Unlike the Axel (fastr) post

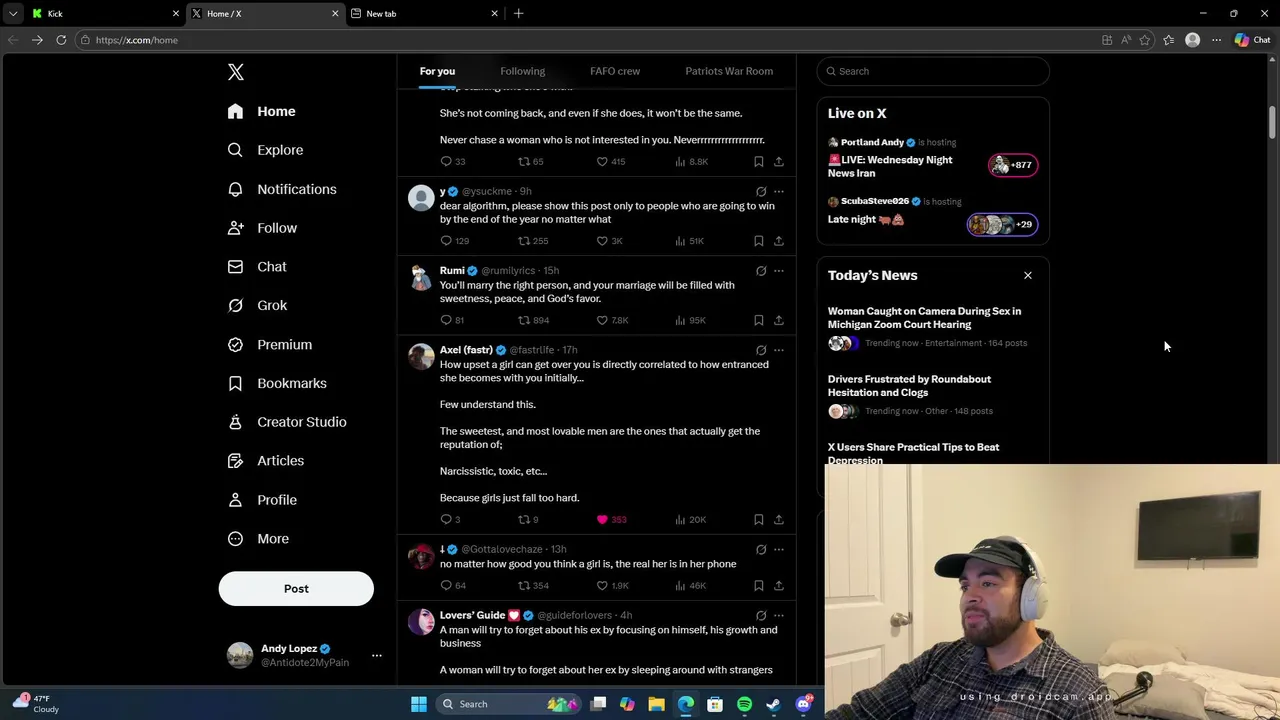[602, 520]
